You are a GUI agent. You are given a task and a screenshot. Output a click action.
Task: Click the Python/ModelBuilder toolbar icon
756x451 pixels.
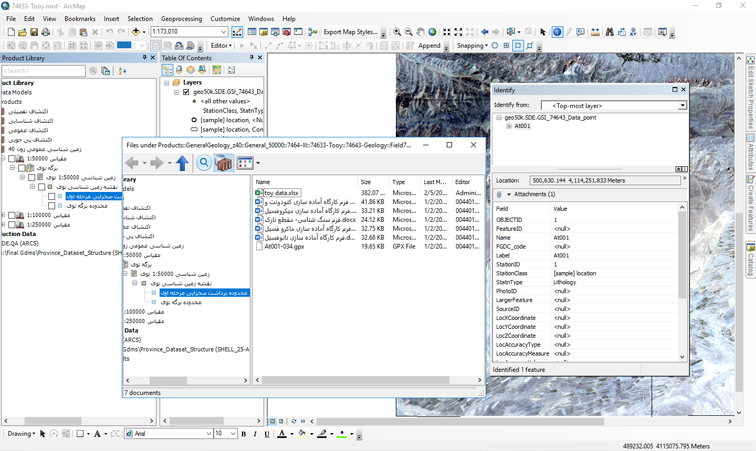tap(313, 32)
